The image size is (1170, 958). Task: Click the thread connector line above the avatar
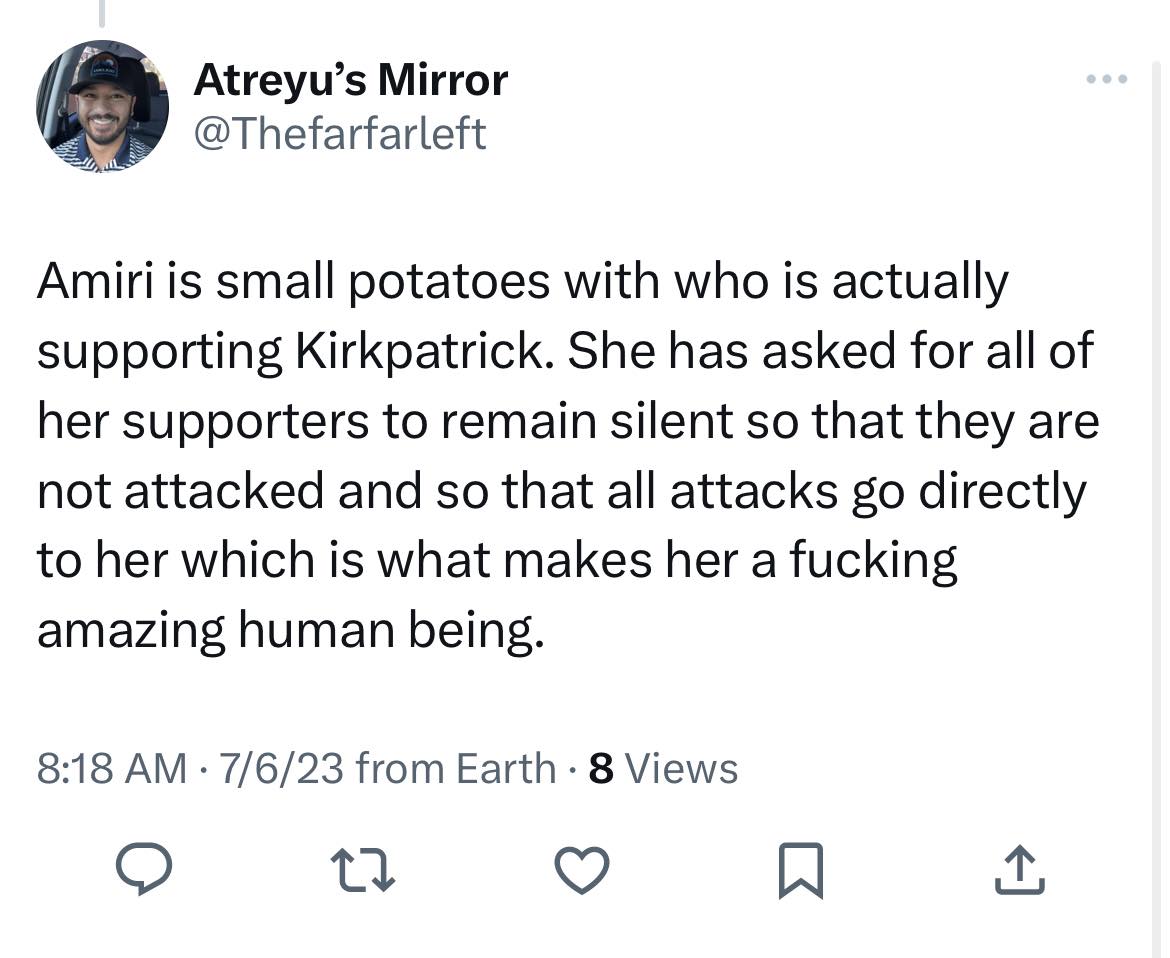(100, 12)
